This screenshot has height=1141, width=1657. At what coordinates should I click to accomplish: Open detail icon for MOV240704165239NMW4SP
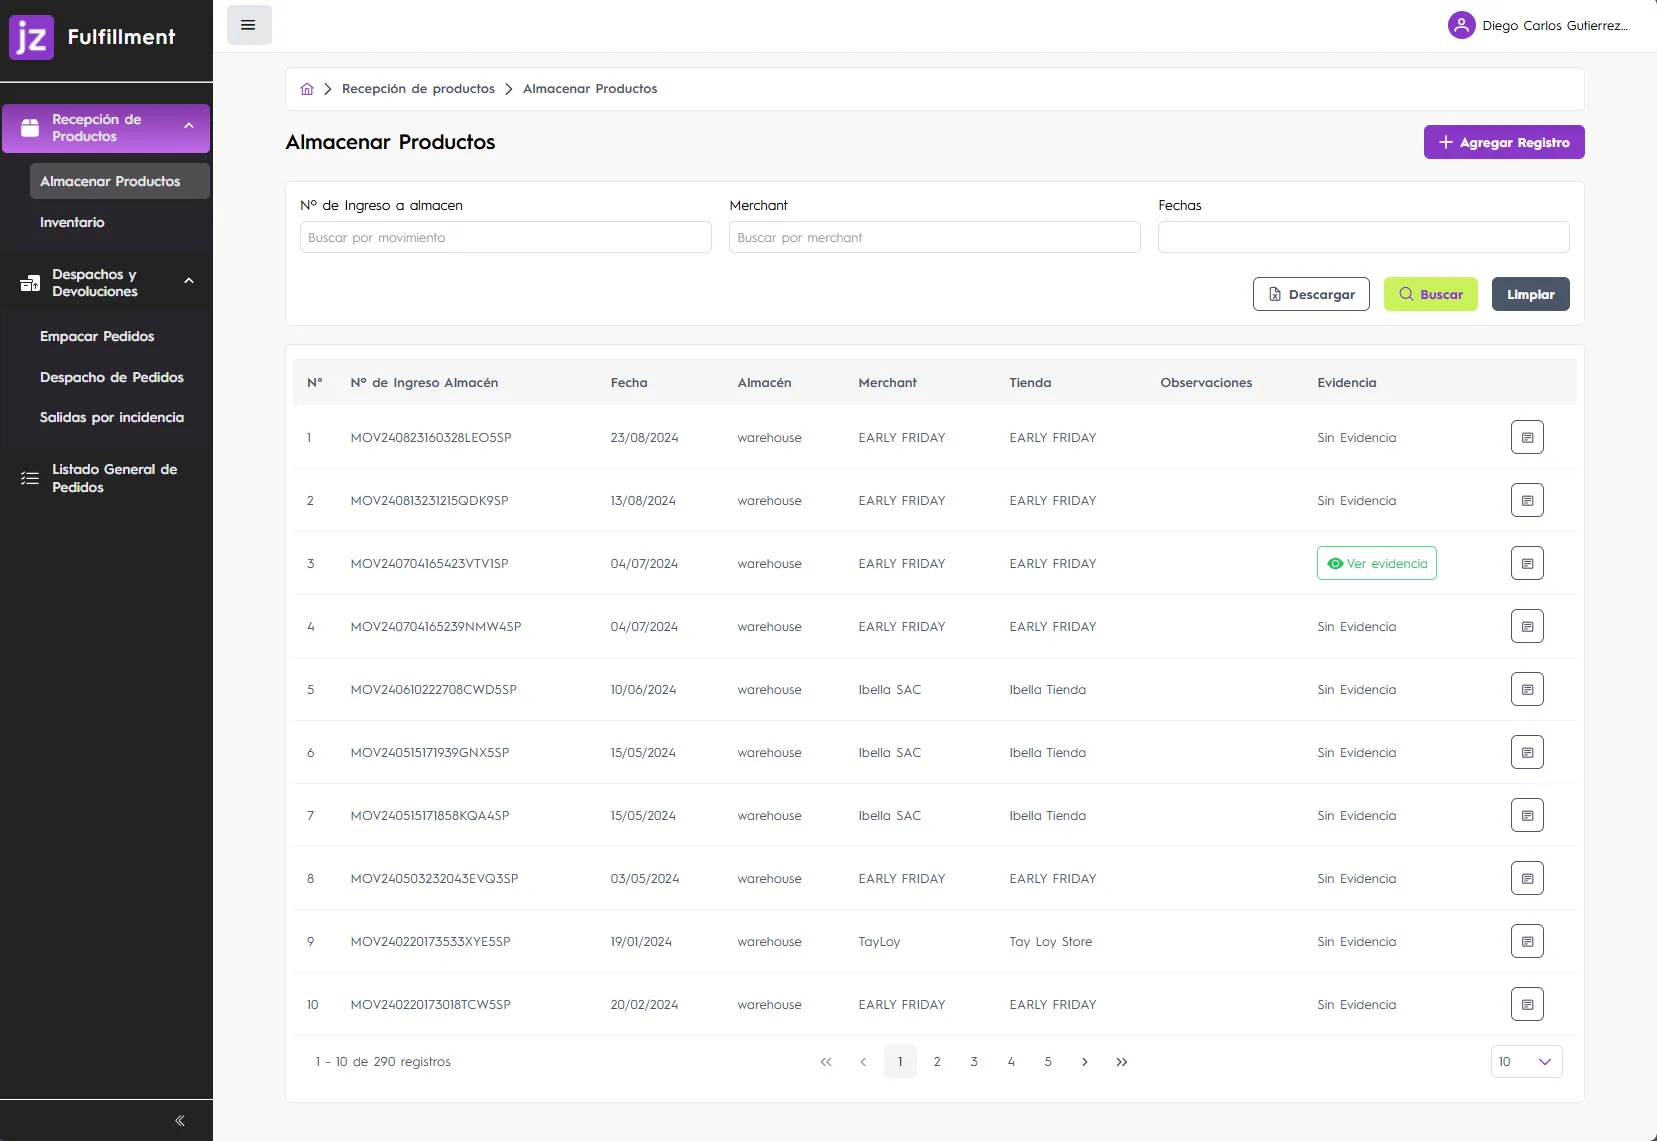pos(1527,626)
